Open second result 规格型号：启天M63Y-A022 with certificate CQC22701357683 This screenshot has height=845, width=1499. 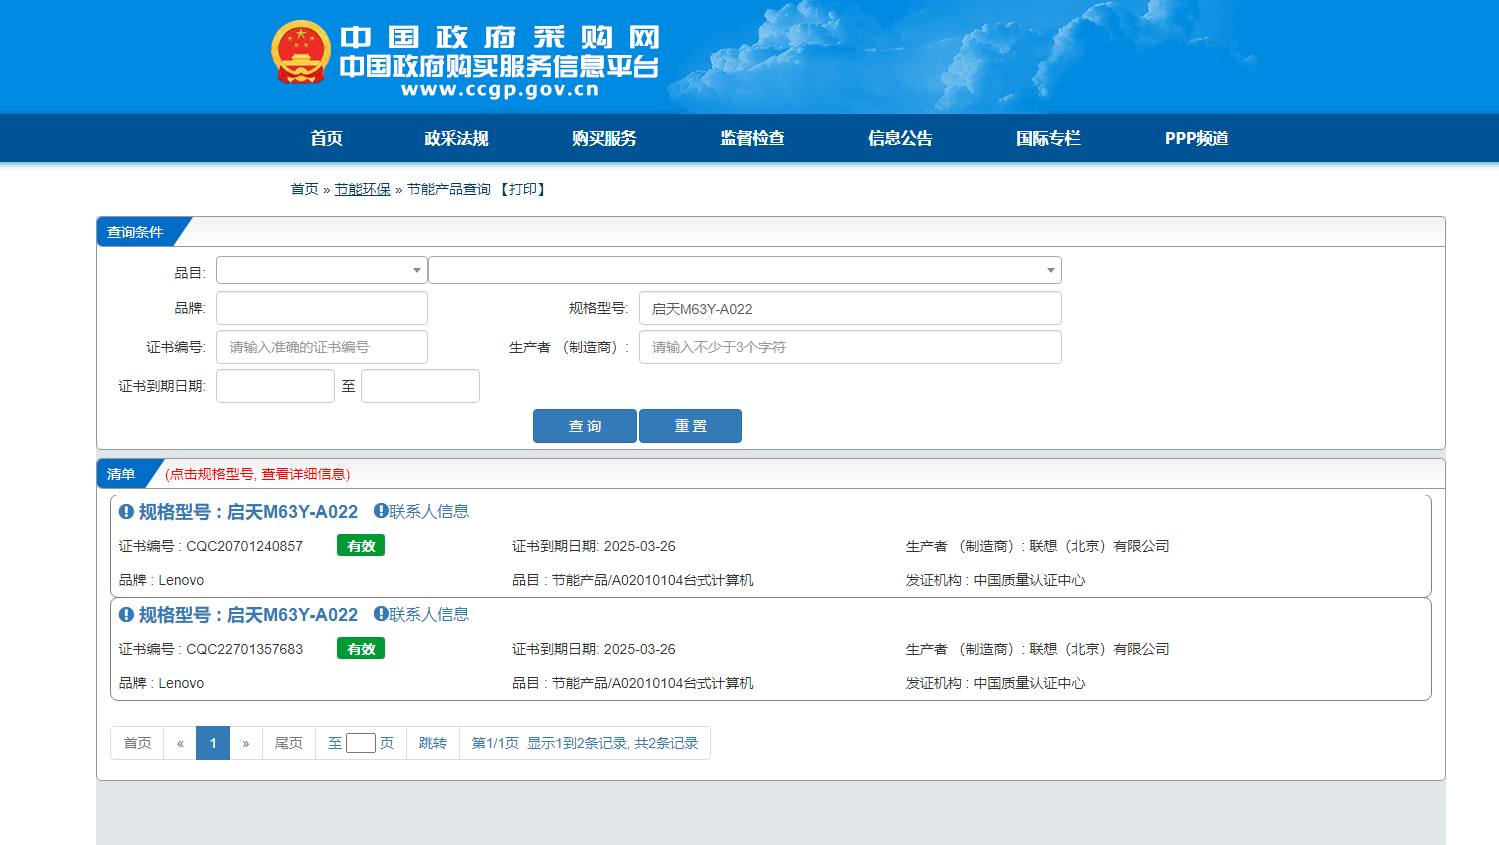248,615
